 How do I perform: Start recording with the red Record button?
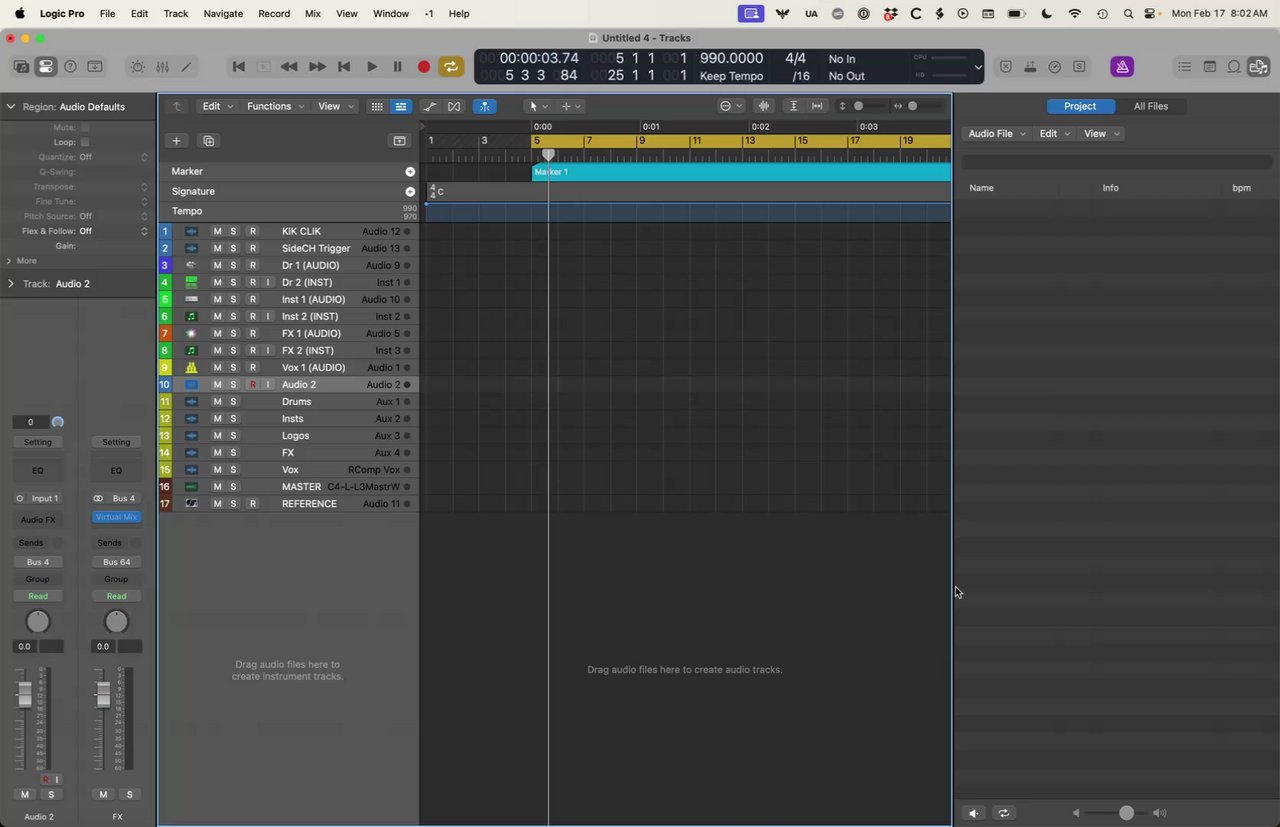tap(424, 67)
